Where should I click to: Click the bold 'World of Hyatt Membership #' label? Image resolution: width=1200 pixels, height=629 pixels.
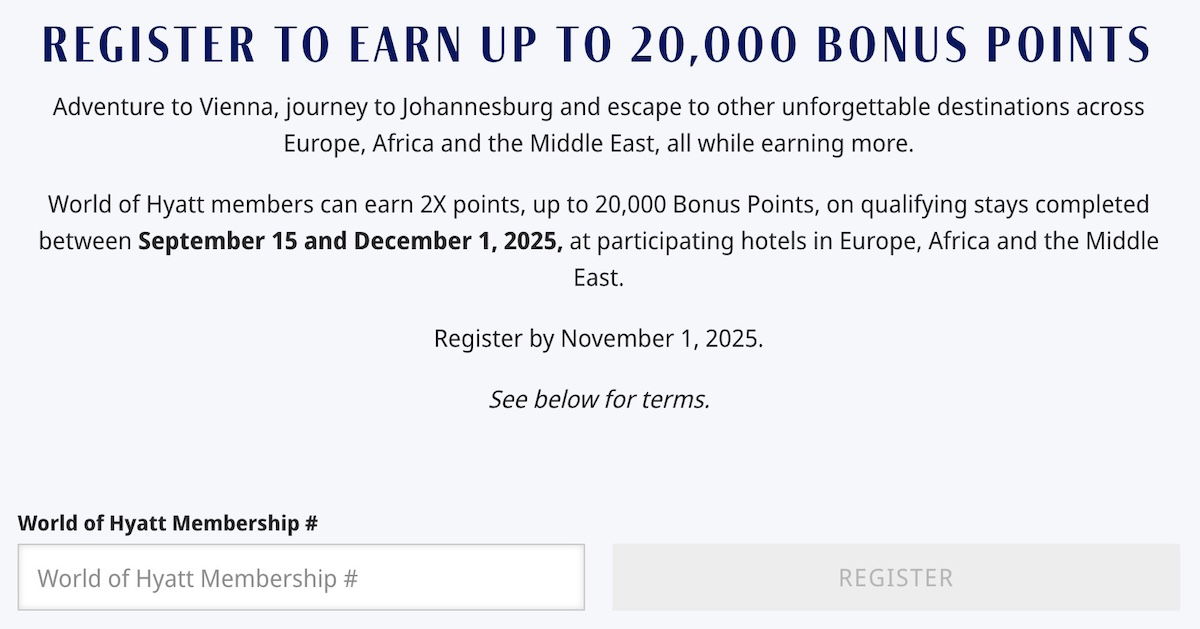click(x=168, y=523)
